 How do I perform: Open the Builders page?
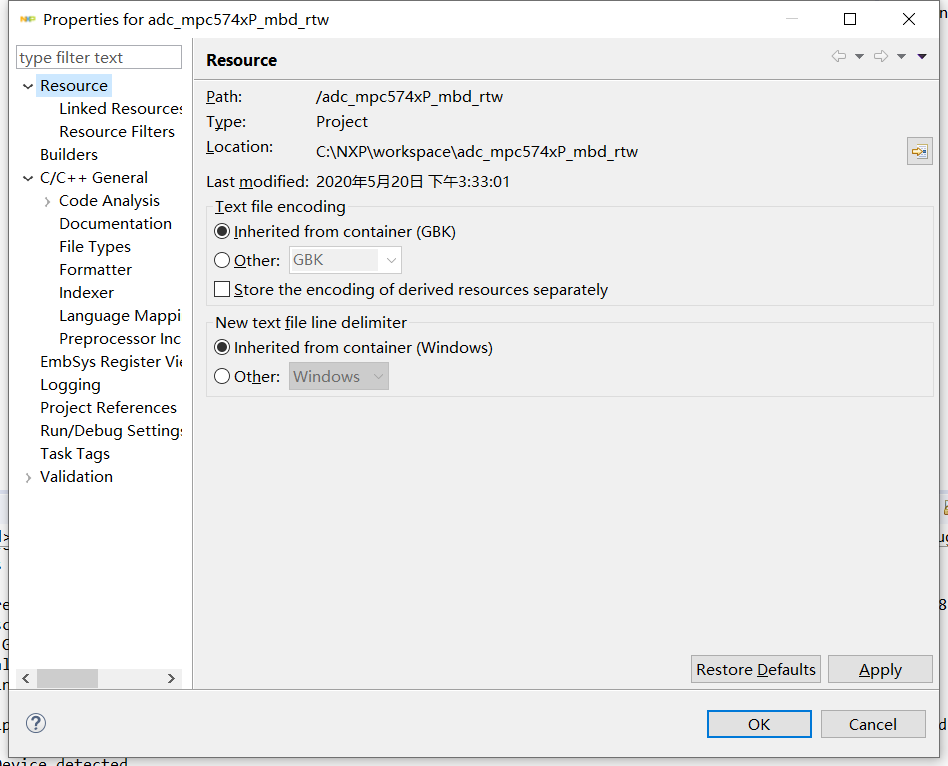click(69, 155)
